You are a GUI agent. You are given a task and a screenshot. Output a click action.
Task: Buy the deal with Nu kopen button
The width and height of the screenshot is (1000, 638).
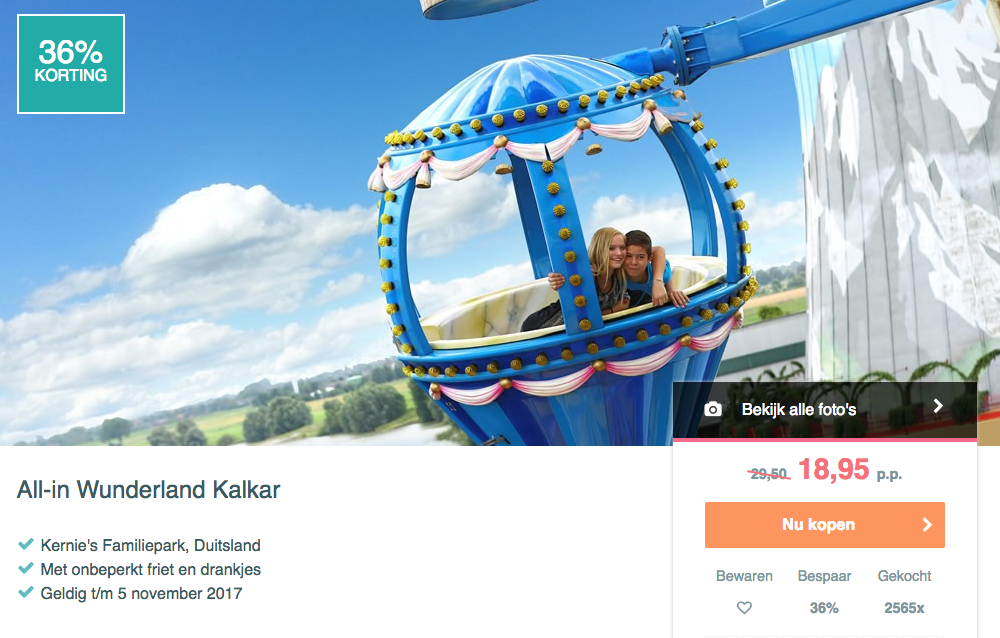pyautogui.click(x=825, y=525)
